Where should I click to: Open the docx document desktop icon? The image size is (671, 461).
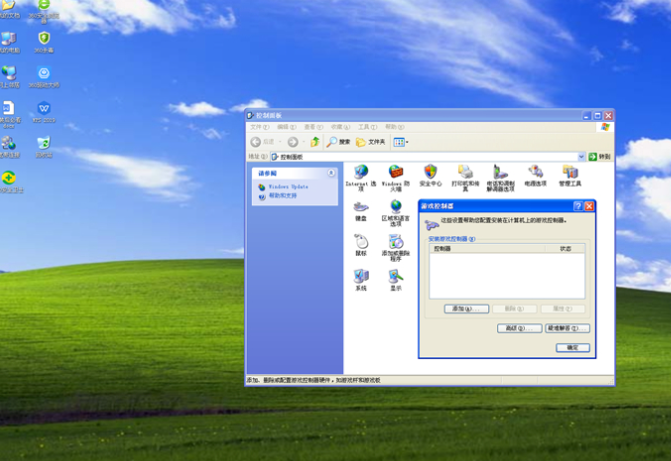tap(9, 114)
